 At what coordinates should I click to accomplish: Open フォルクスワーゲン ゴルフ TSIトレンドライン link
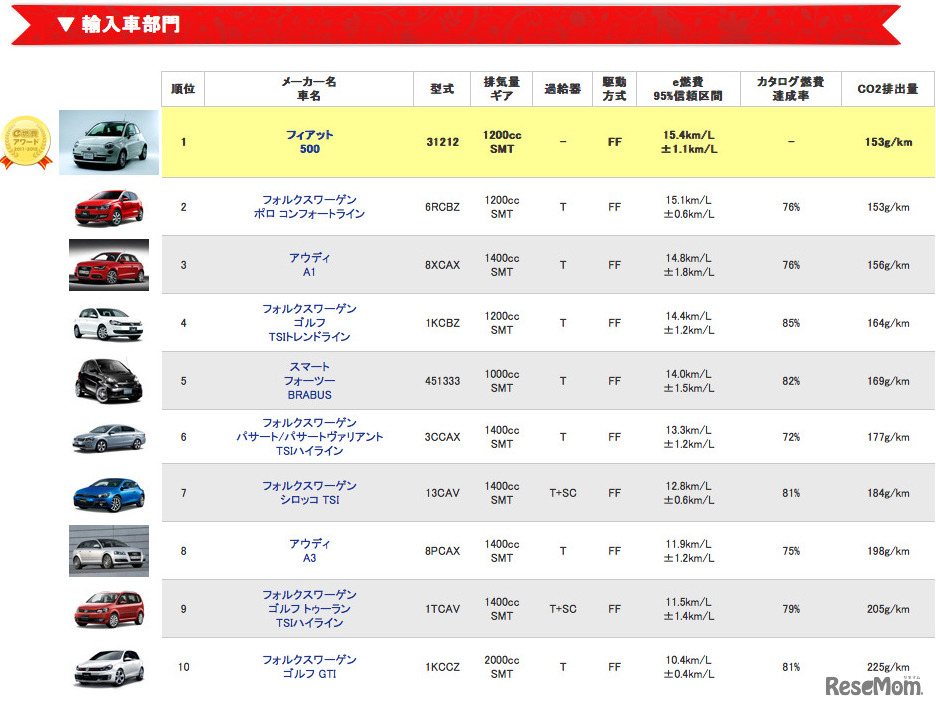coord(309,323)
